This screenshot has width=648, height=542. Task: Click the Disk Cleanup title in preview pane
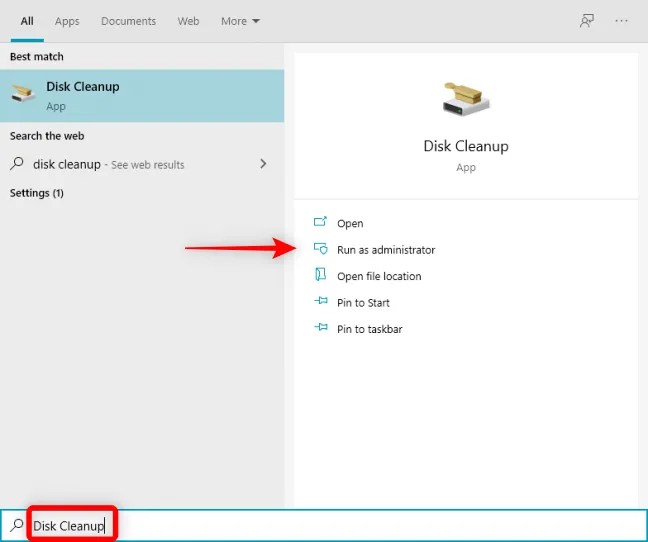point(466,146)
